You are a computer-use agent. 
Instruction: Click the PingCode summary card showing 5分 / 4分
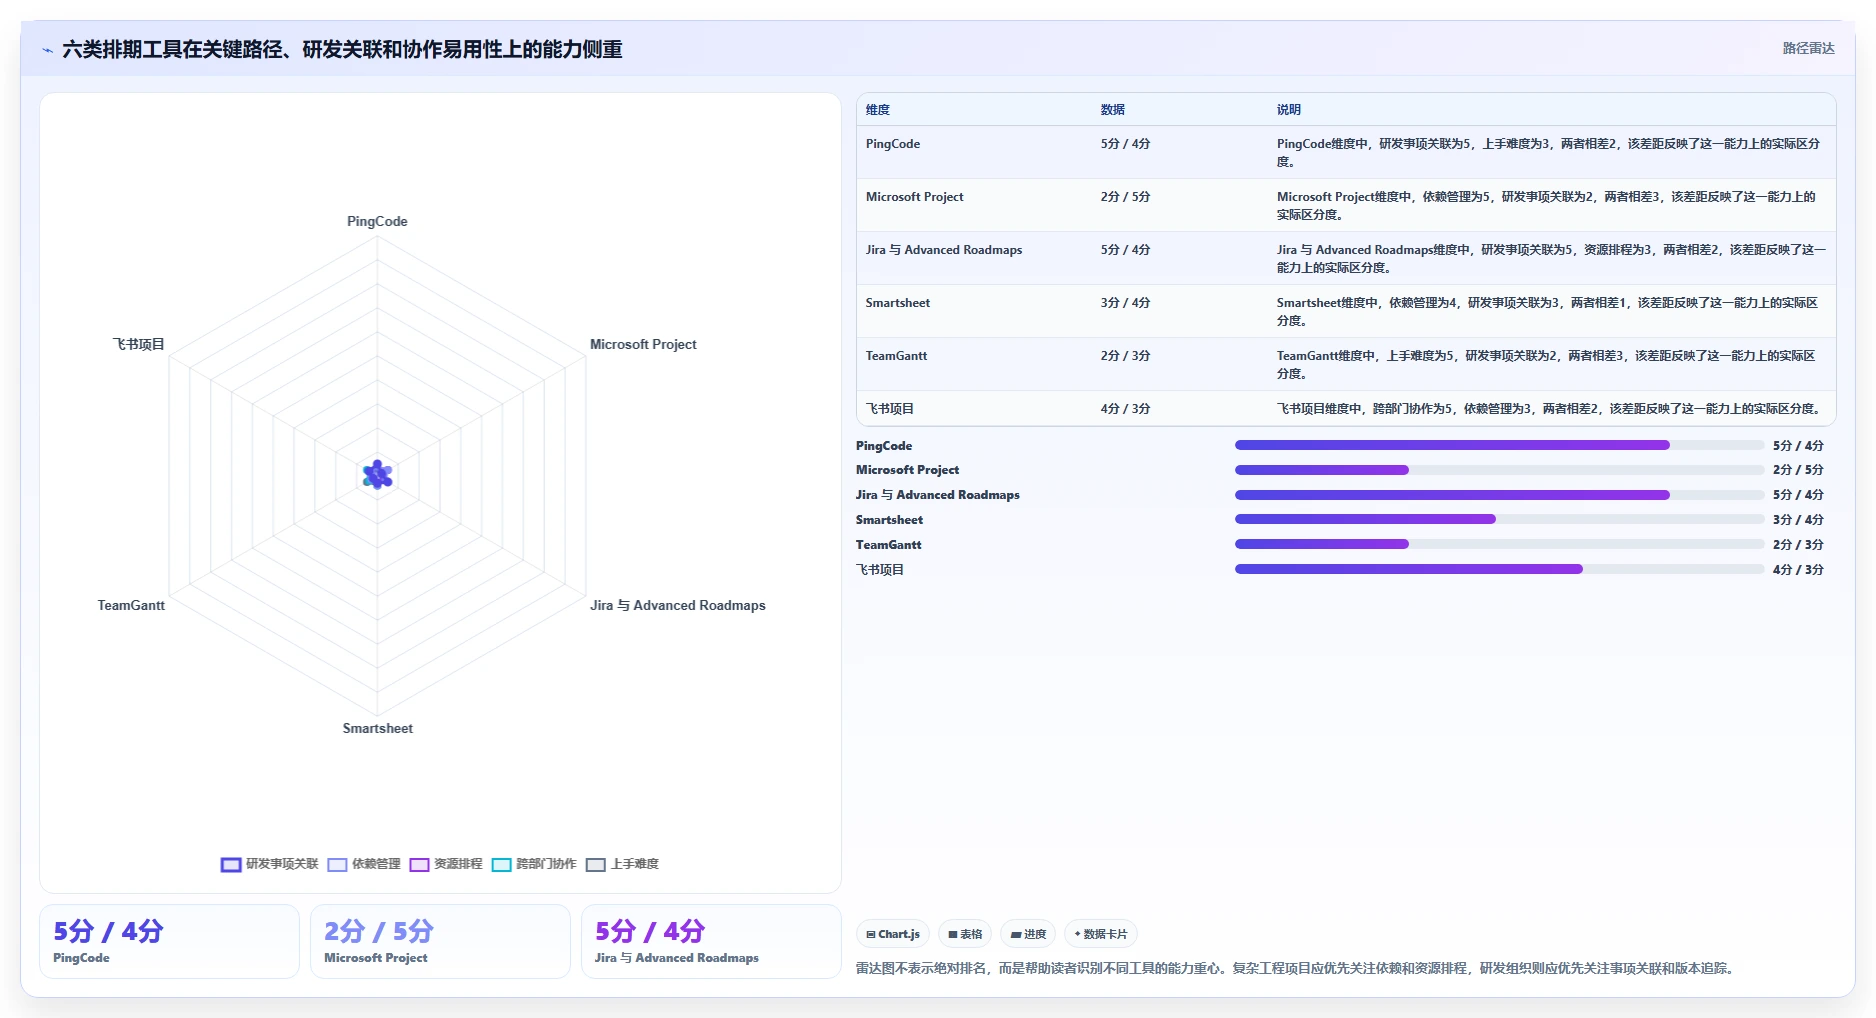click(169, 942)
